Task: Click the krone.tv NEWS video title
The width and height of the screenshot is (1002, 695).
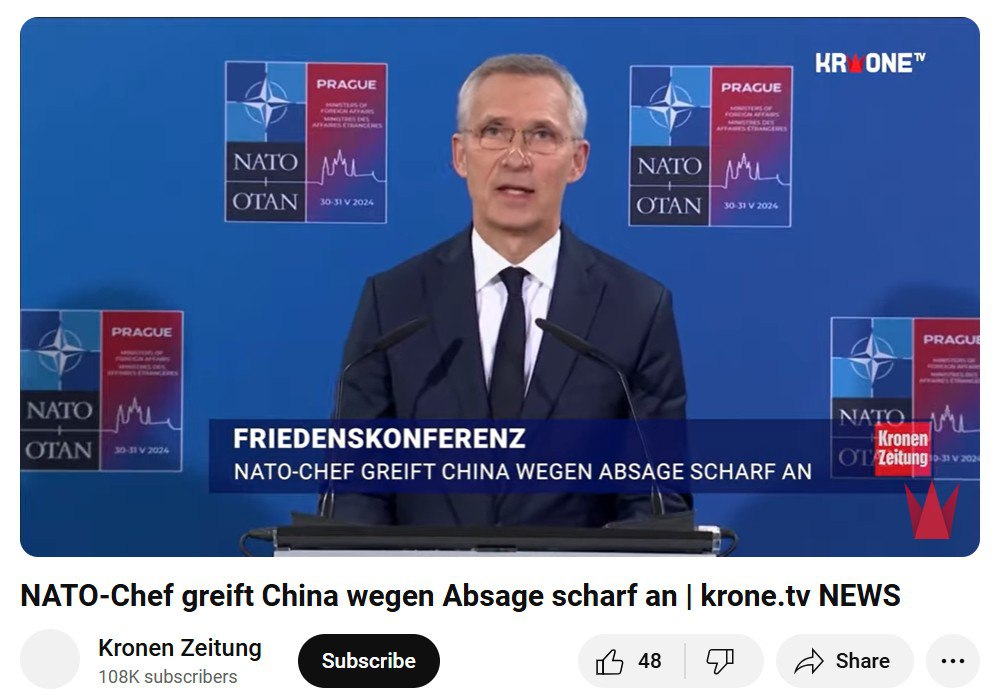Action: pos(460,595)
